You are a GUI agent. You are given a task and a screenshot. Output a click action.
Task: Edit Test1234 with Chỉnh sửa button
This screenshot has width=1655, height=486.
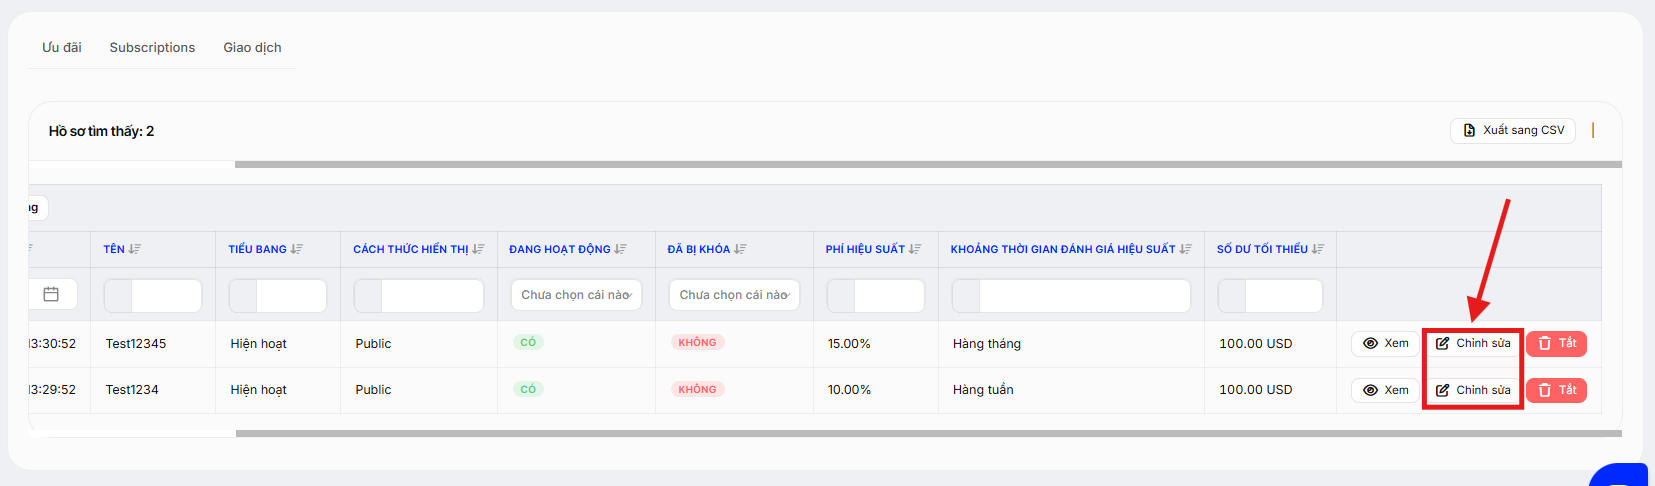click(1473, 390)
